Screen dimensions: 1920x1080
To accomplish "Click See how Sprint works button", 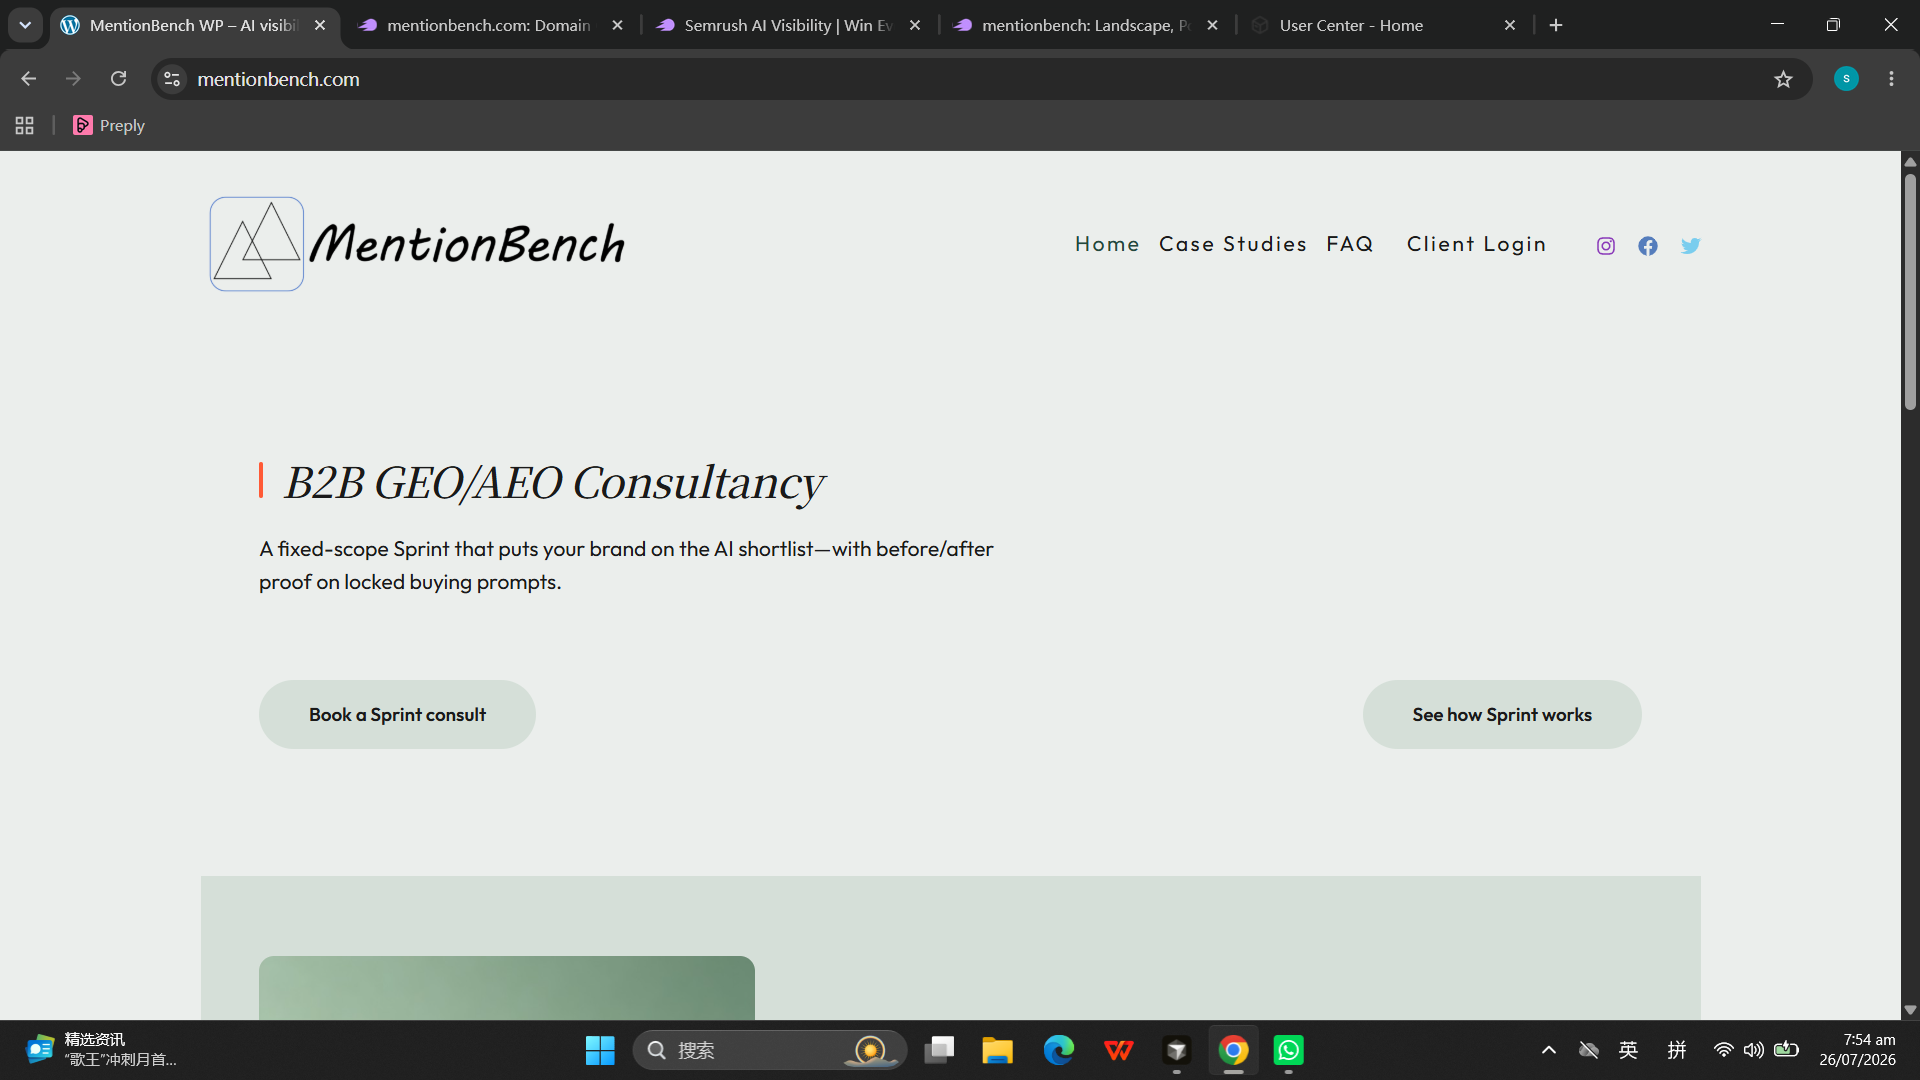I will (x=1502, y=715).
